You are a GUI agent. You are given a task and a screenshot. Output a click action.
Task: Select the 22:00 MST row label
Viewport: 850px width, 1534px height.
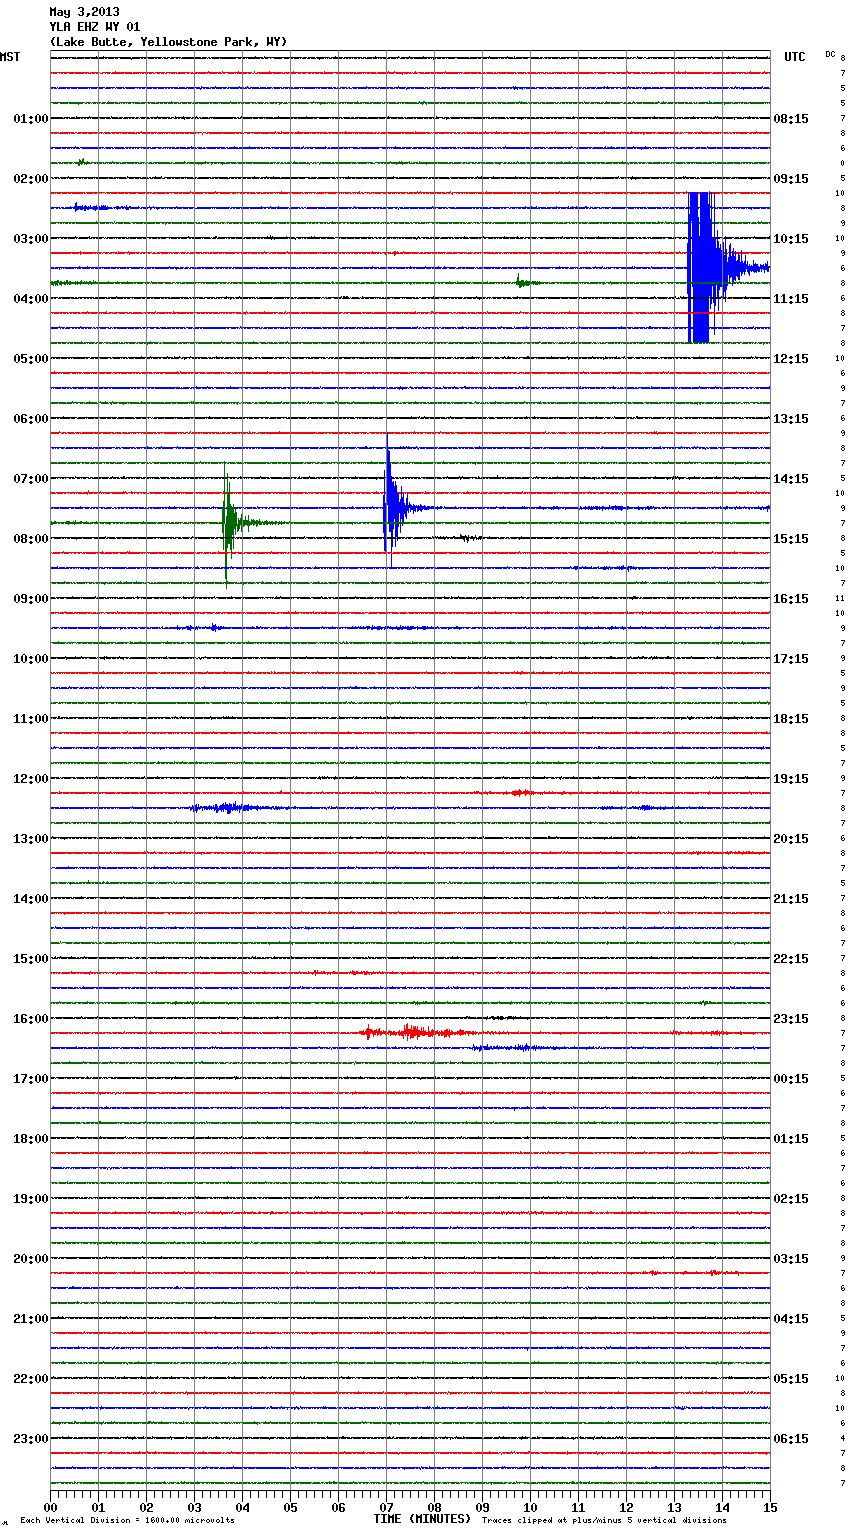point(30,1379)
